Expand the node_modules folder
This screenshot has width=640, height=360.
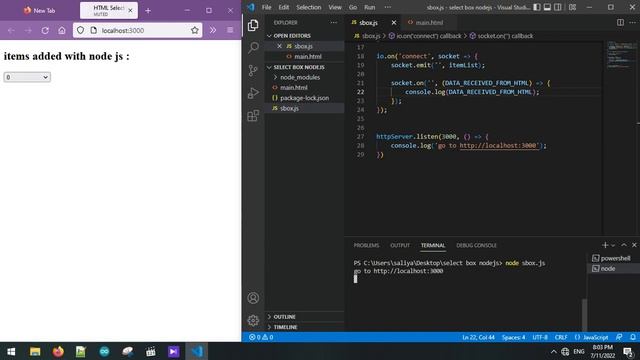click(300, 77)
